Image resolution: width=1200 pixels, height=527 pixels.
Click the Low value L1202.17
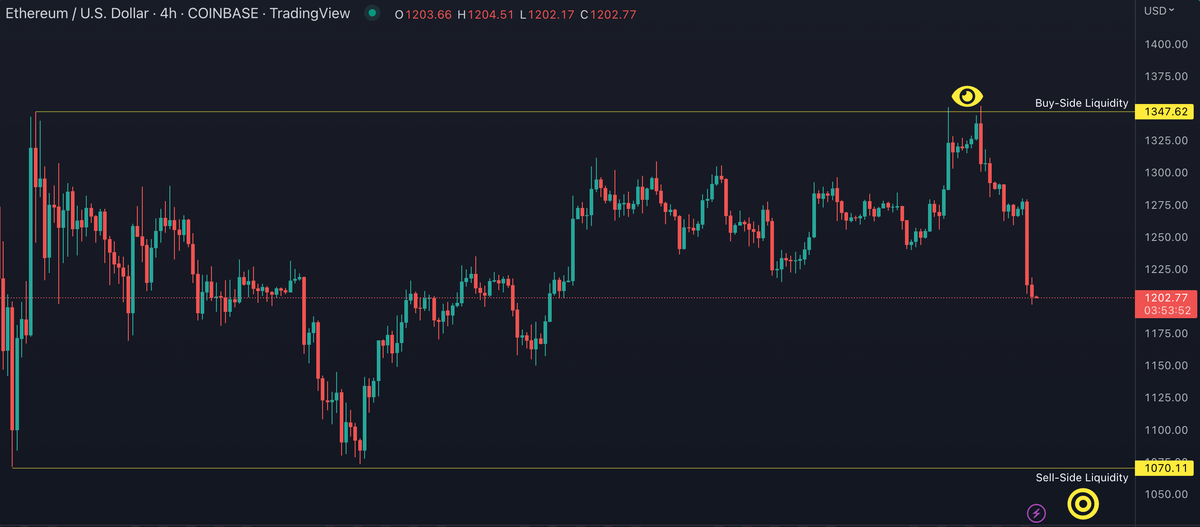(546, 15)
